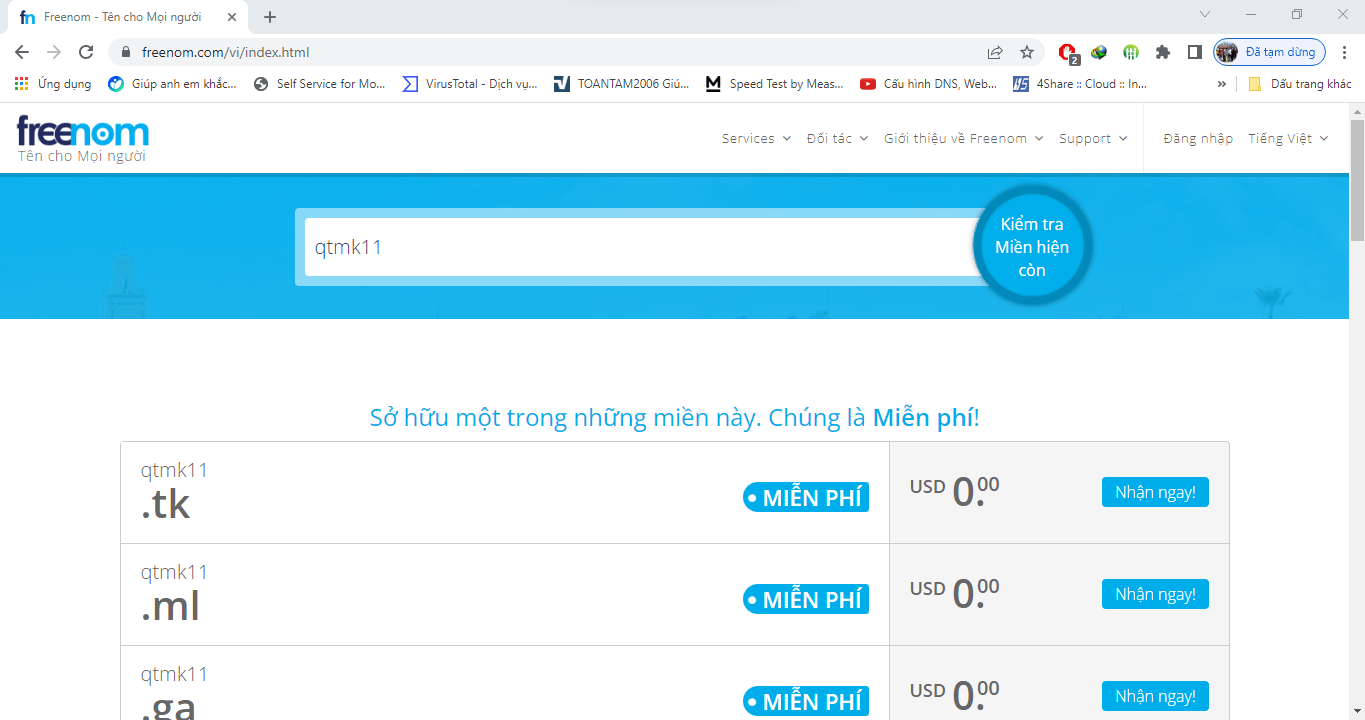Screen dimensions: 1365x720
Task: Click the scrollbar up arrow
Action: tap(1357, 110)
